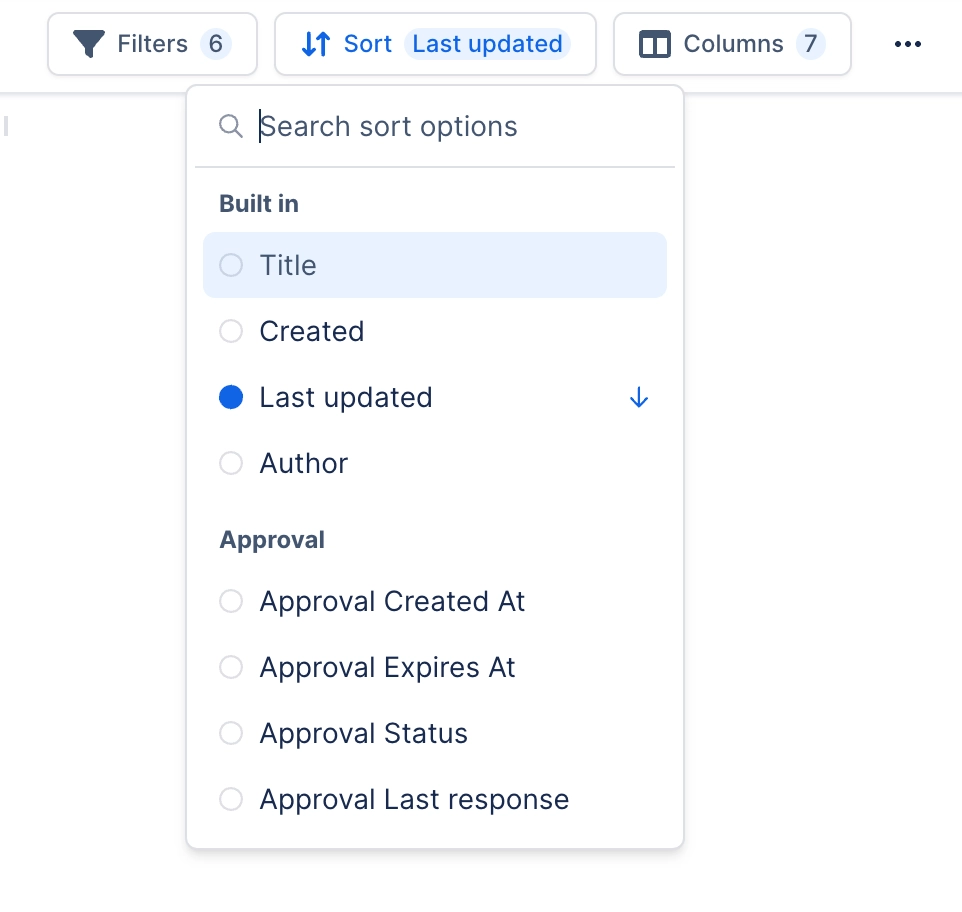The image size is (962, 912).
Task: Click the Filters count badge 6
Action: (215, 44)
